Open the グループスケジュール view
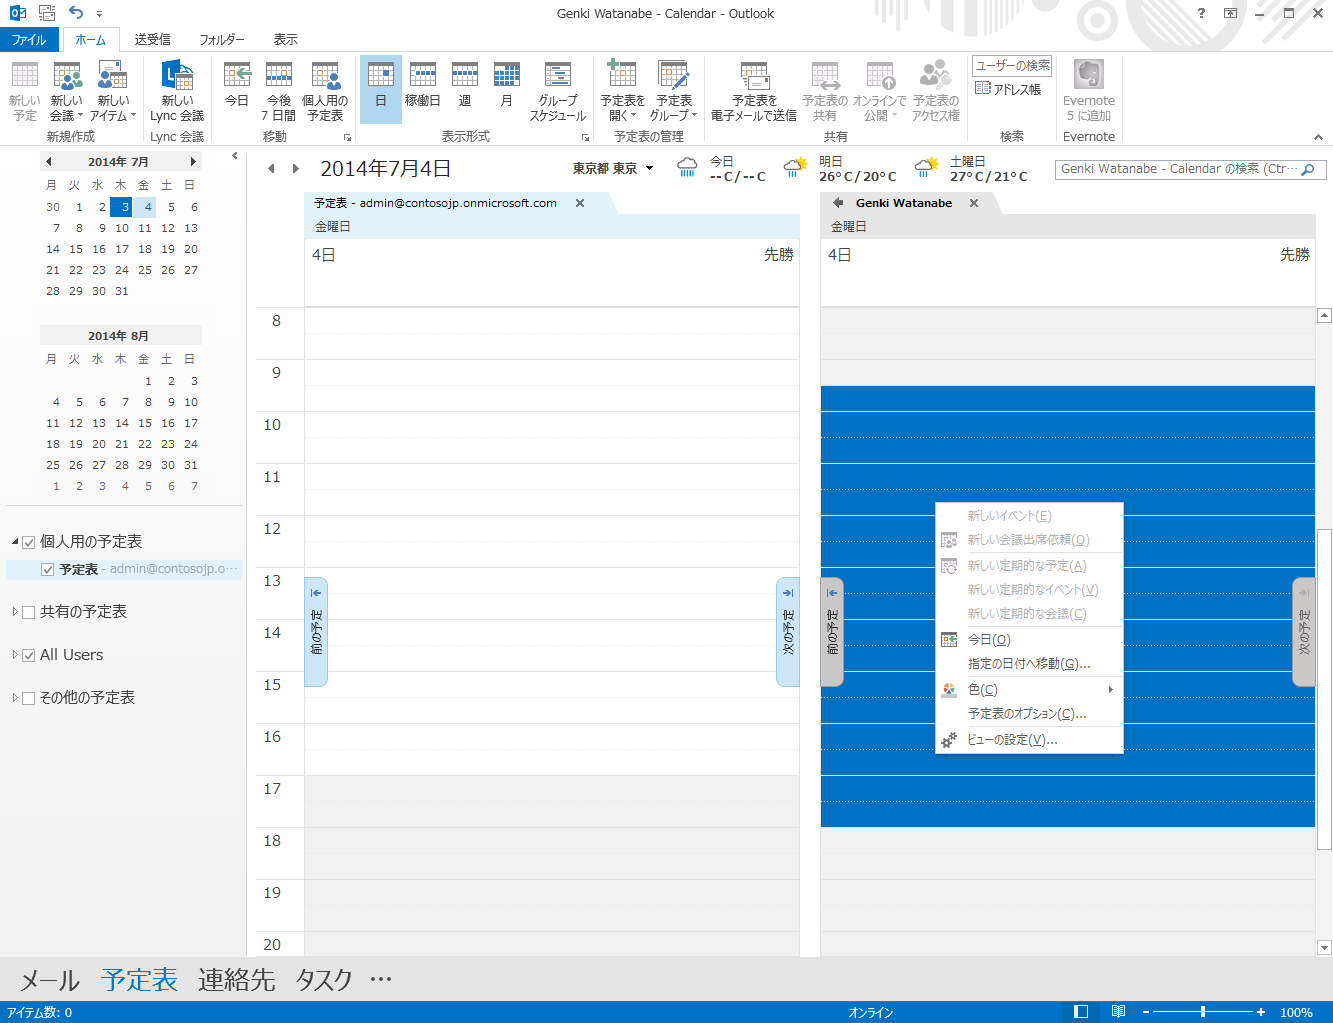 557,91
